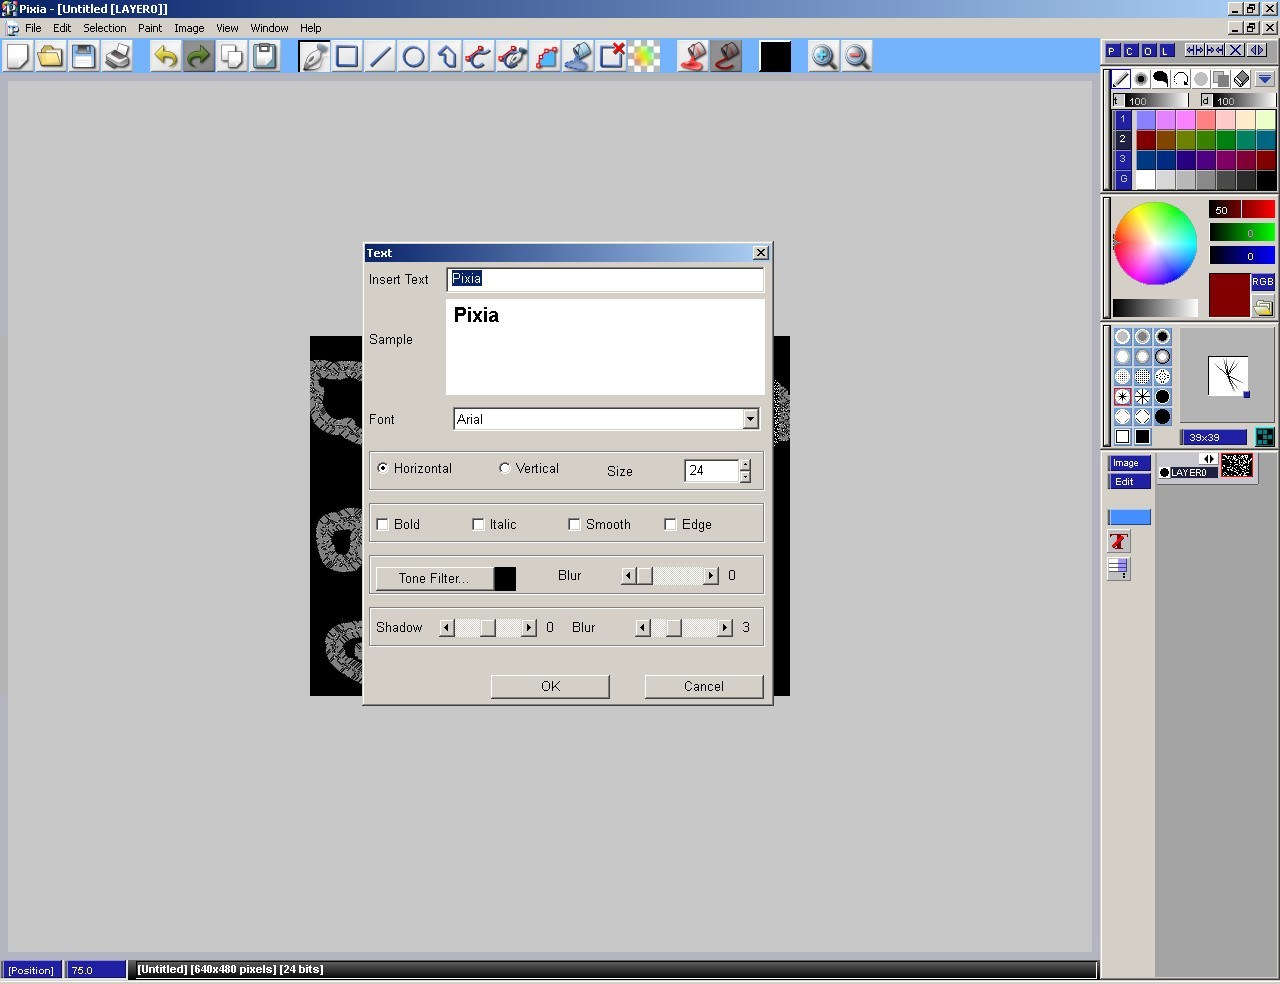Open a file with the folder icon
Image resolution: width=1280 pixels, height=984 pixels.
pyautogui.click(x=50, y=56)
